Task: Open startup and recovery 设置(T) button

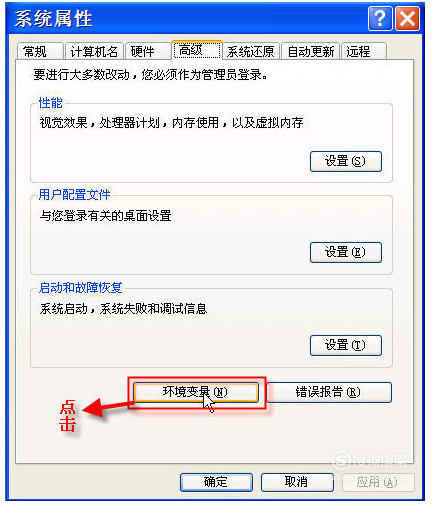Action: pos(346,345)
